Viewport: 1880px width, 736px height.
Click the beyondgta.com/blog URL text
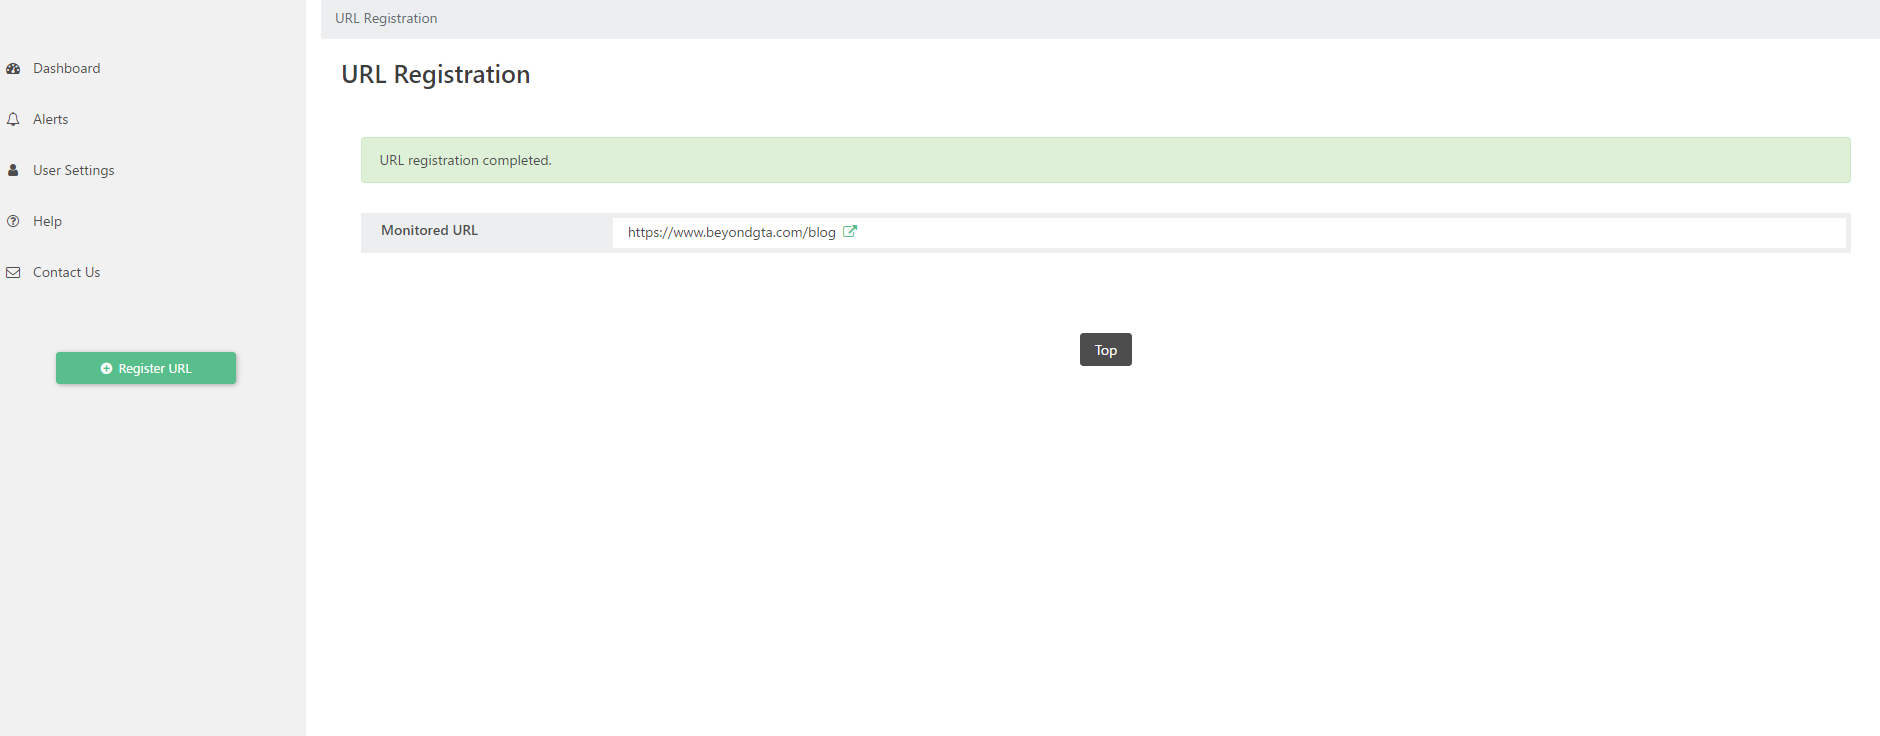click(x=731, y=232)
